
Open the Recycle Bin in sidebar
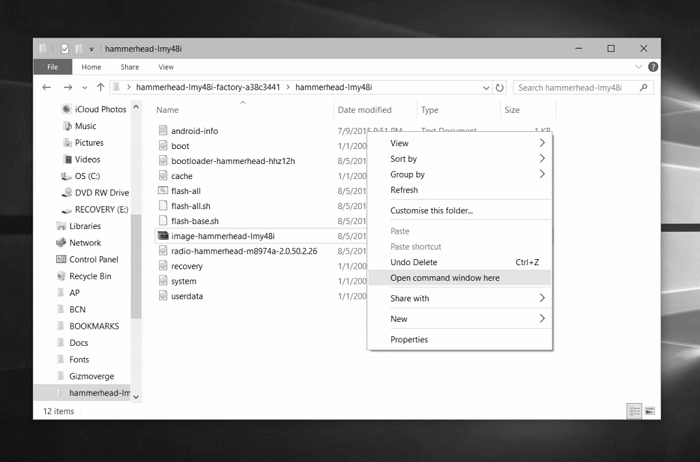tap(90, 276)
